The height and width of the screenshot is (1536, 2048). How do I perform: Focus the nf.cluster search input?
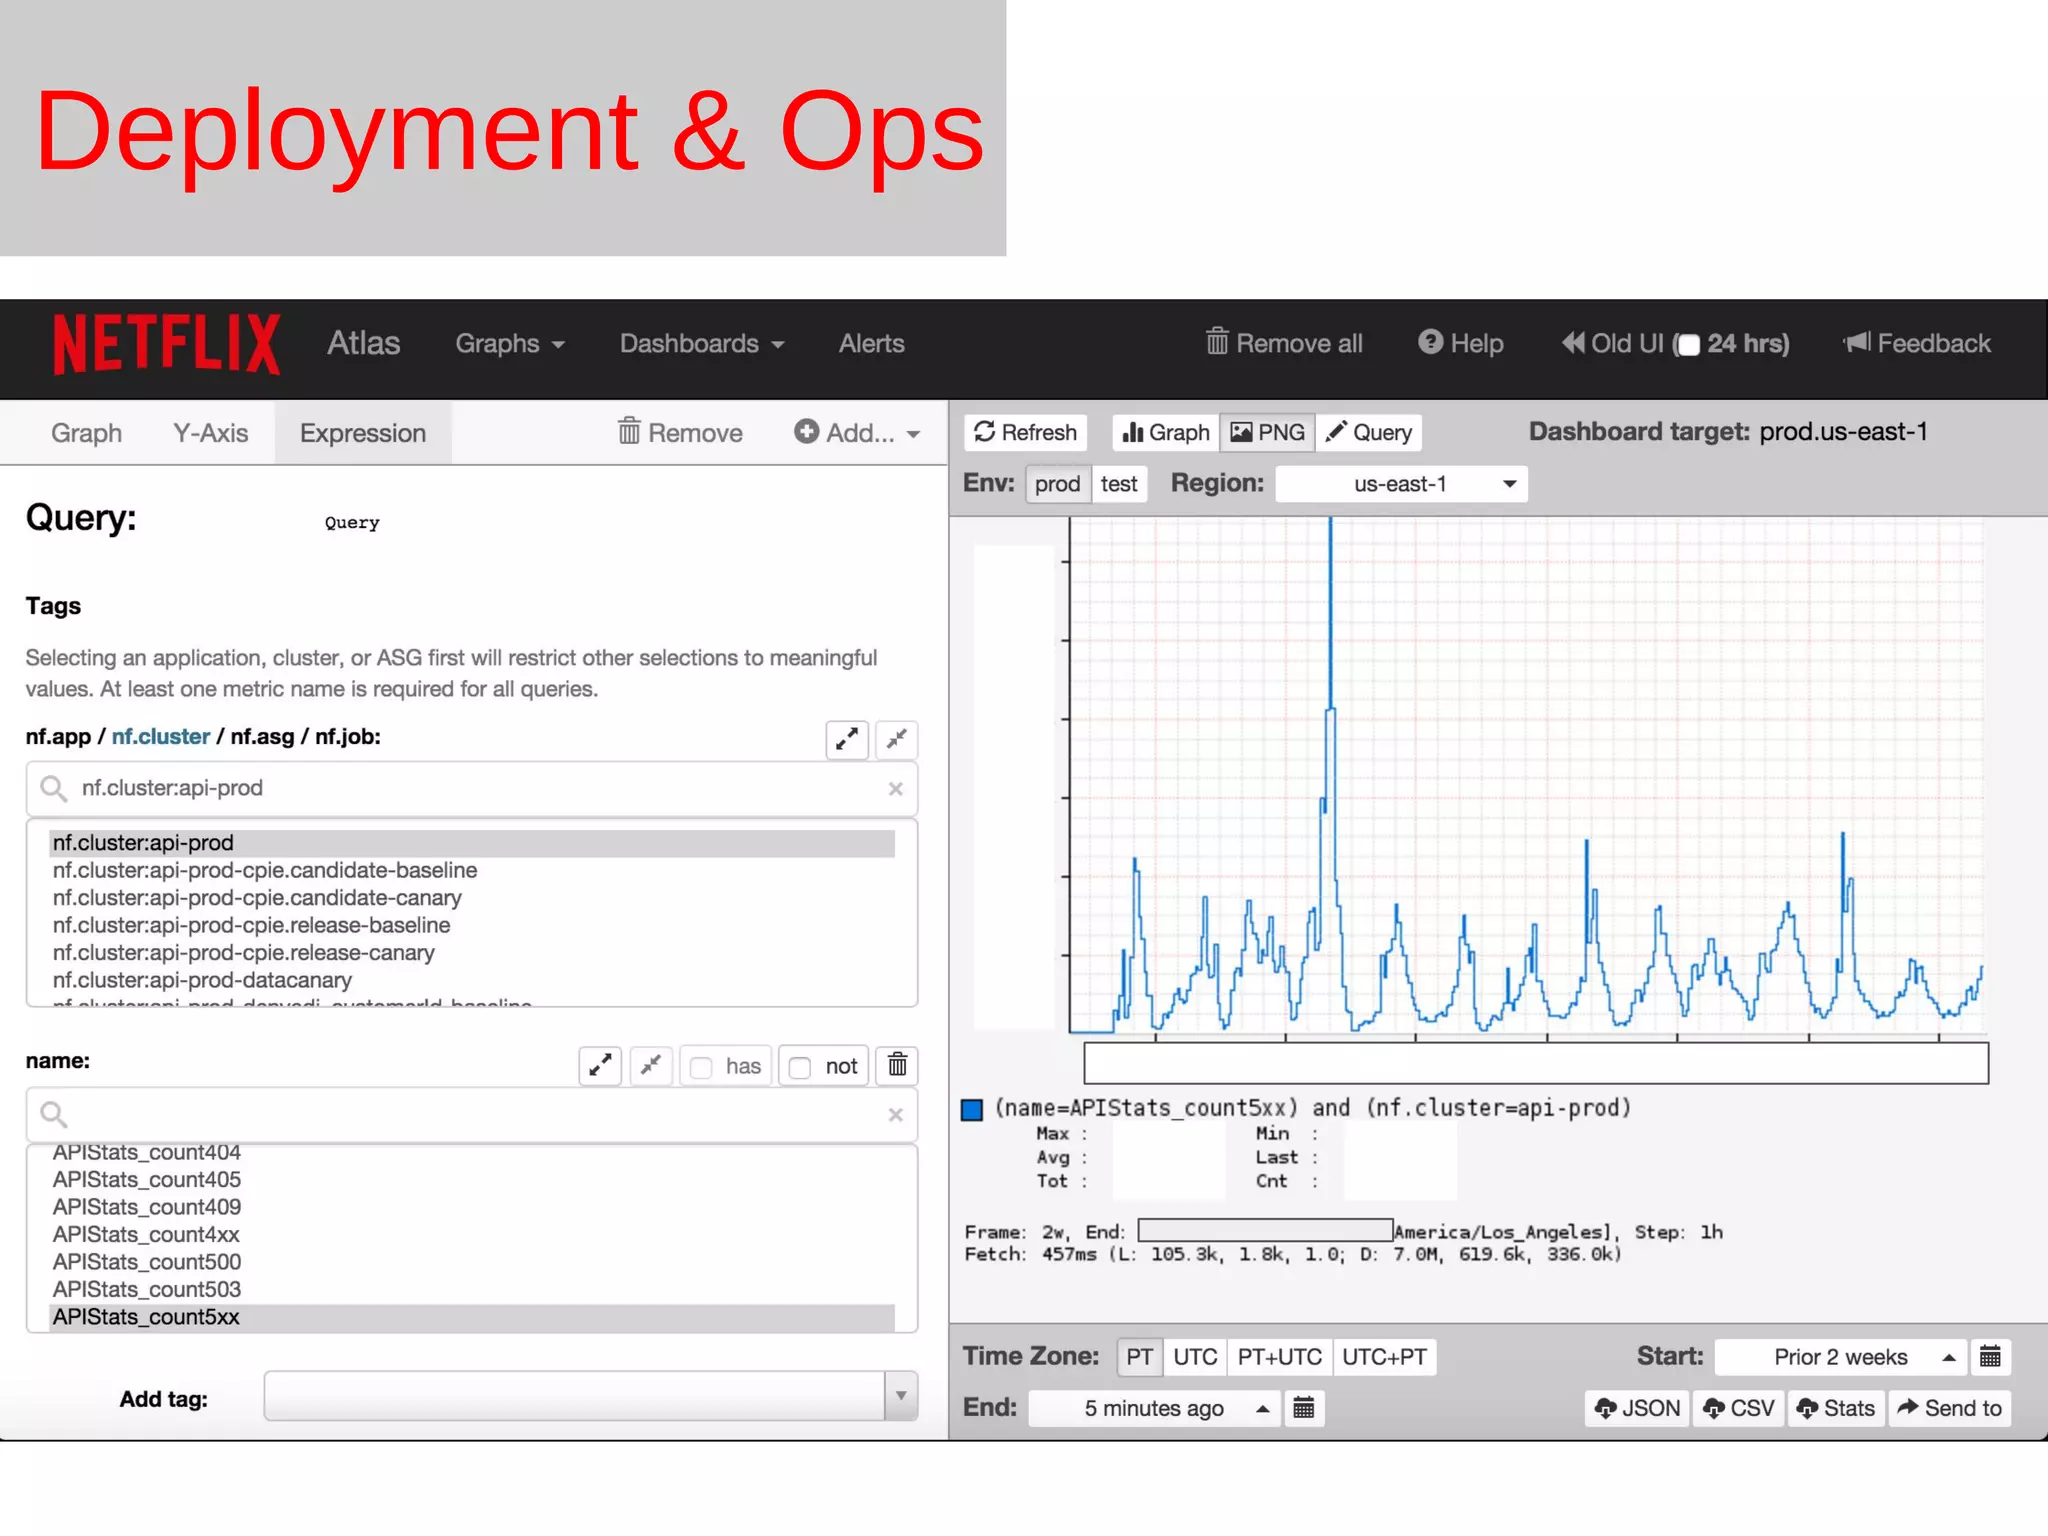472,789
